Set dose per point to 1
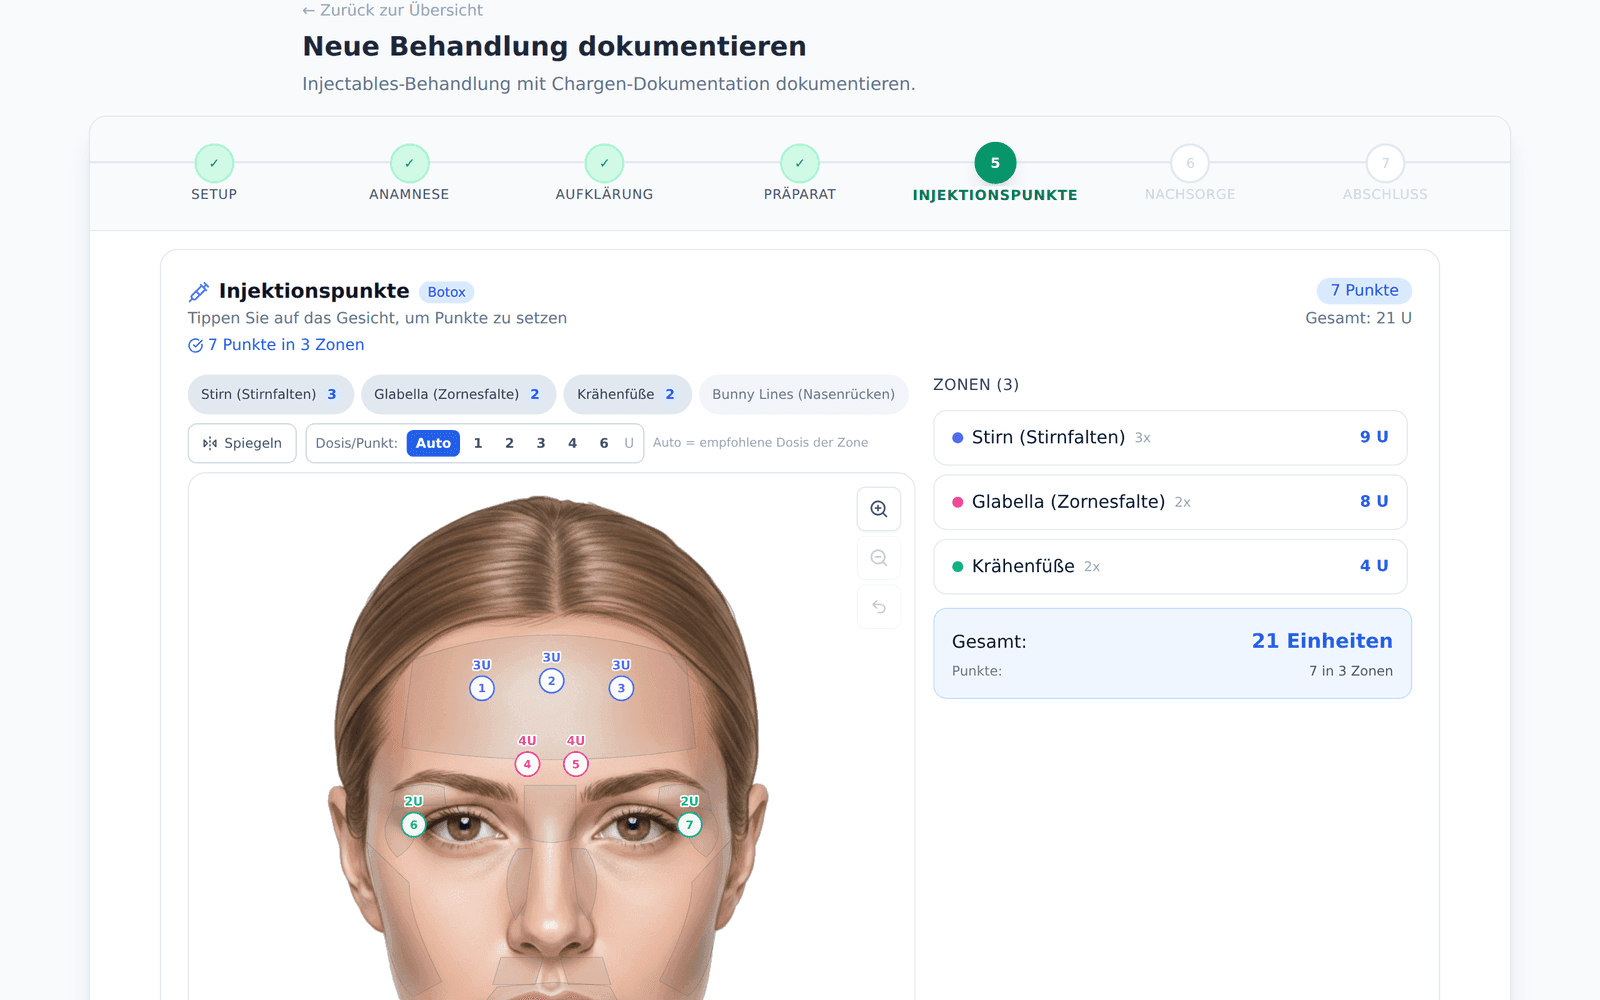The height and width of the screenshot is (1000, 1600). (478, 443)
